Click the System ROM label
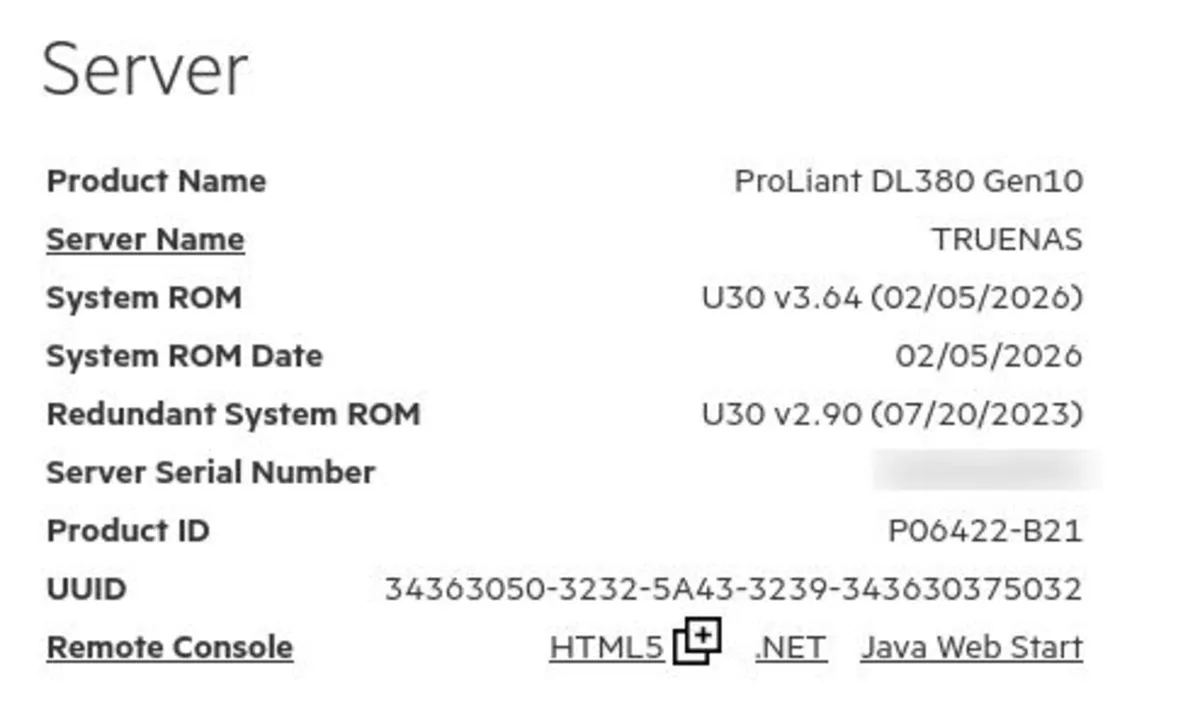The height and width of the screenshot is (704, 1200). 143,297
